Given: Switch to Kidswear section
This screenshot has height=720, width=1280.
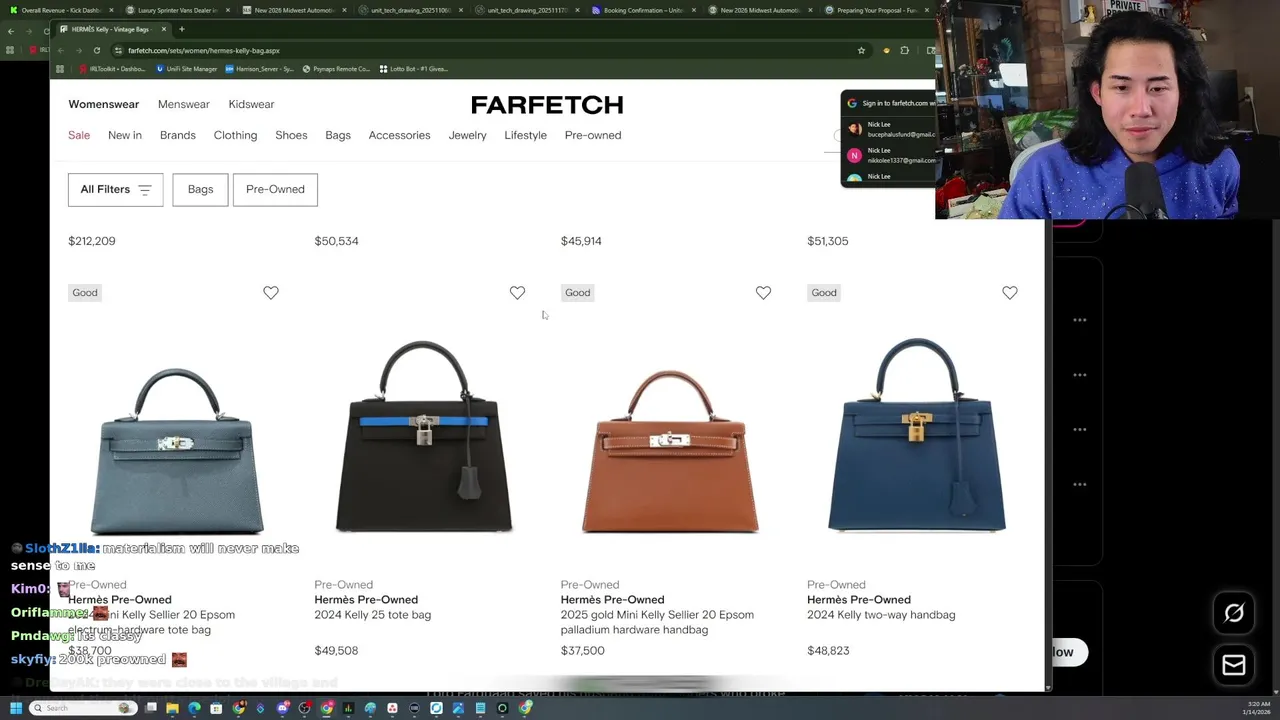Looking at the screenshot, I should click(x=251, y=104).
